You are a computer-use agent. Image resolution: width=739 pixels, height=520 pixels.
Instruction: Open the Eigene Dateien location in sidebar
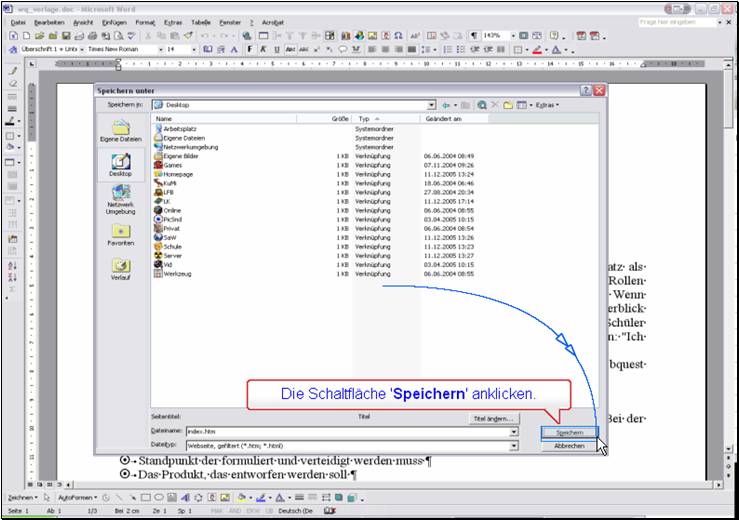click(120, 131)
